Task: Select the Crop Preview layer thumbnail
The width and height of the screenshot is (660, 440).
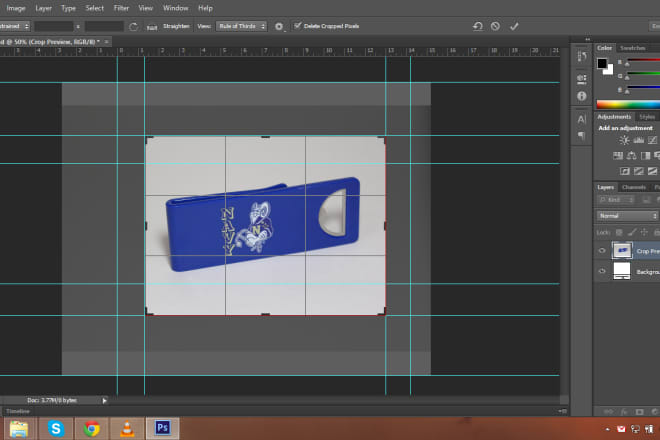Action: (622, 251)
